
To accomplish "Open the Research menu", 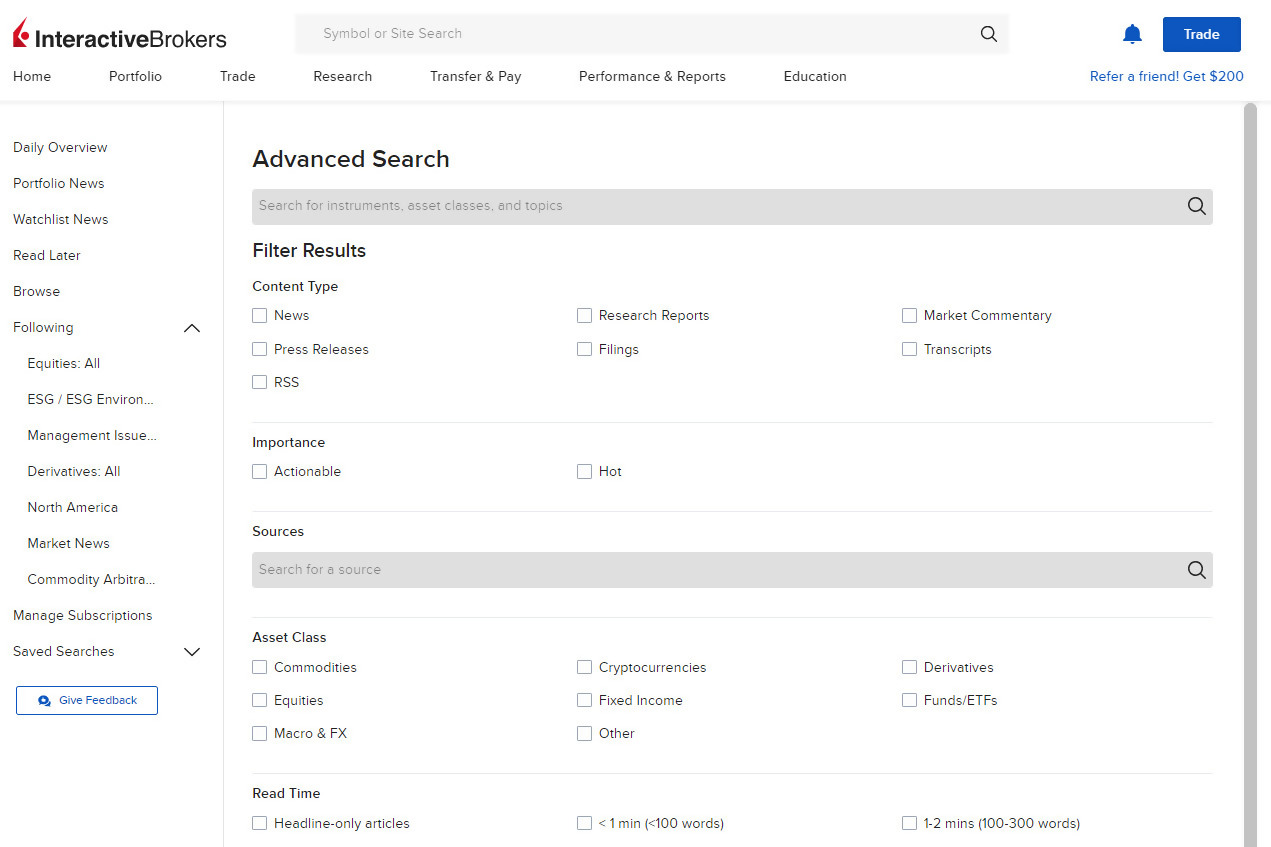I will [x=342, y=76].
